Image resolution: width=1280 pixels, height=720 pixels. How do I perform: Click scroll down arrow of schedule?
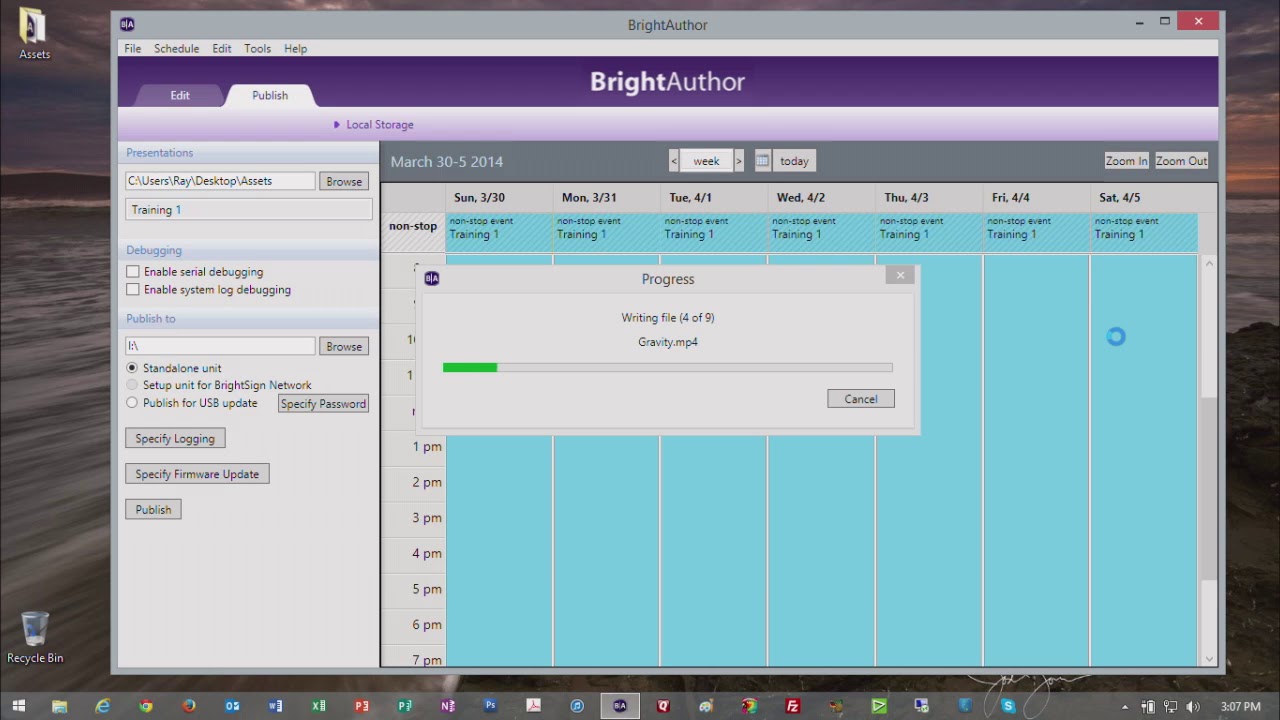(x=1209, y=659)
